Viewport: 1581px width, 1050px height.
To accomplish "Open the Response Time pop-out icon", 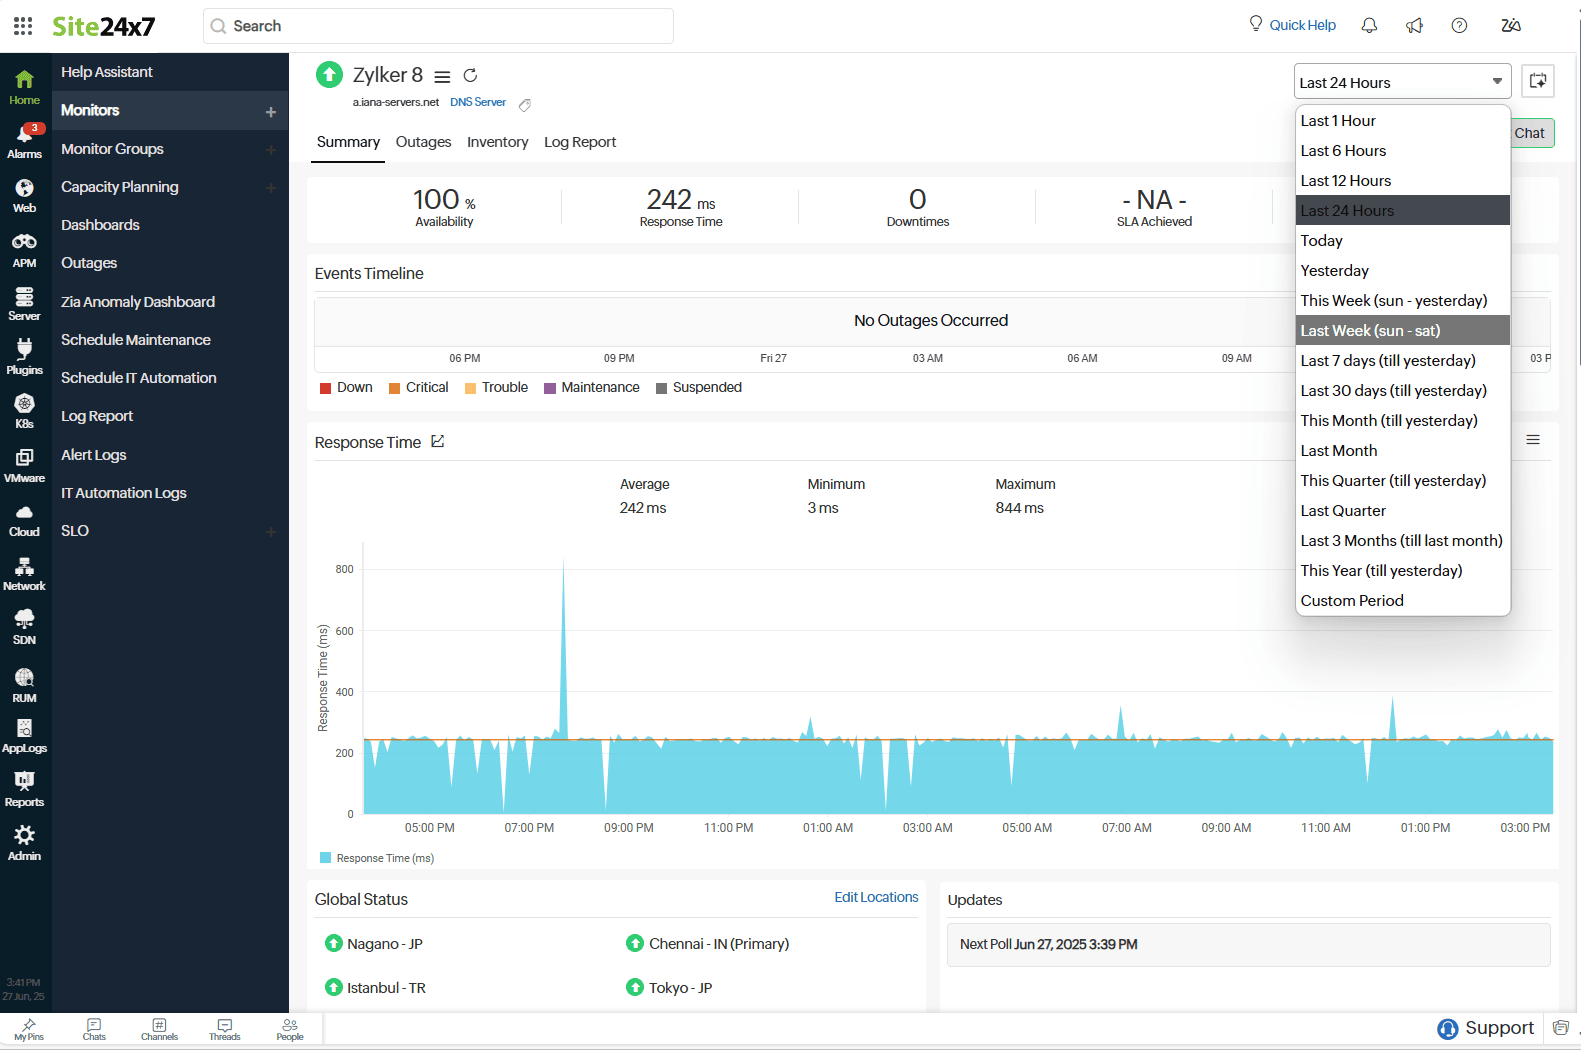I will tap(437, 442).
